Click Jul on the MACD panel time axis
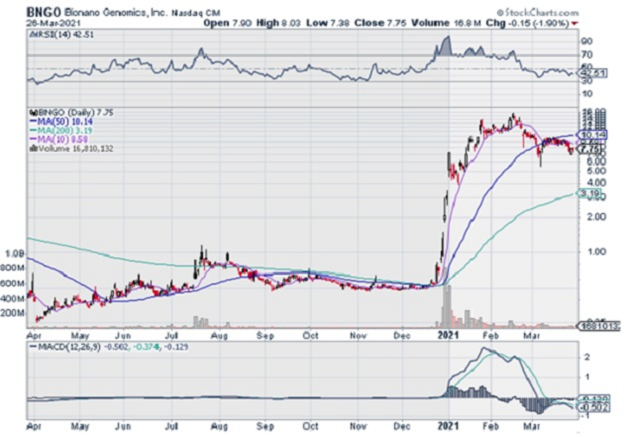The height and width of the screenshot is (437, 630). point(172,426)
